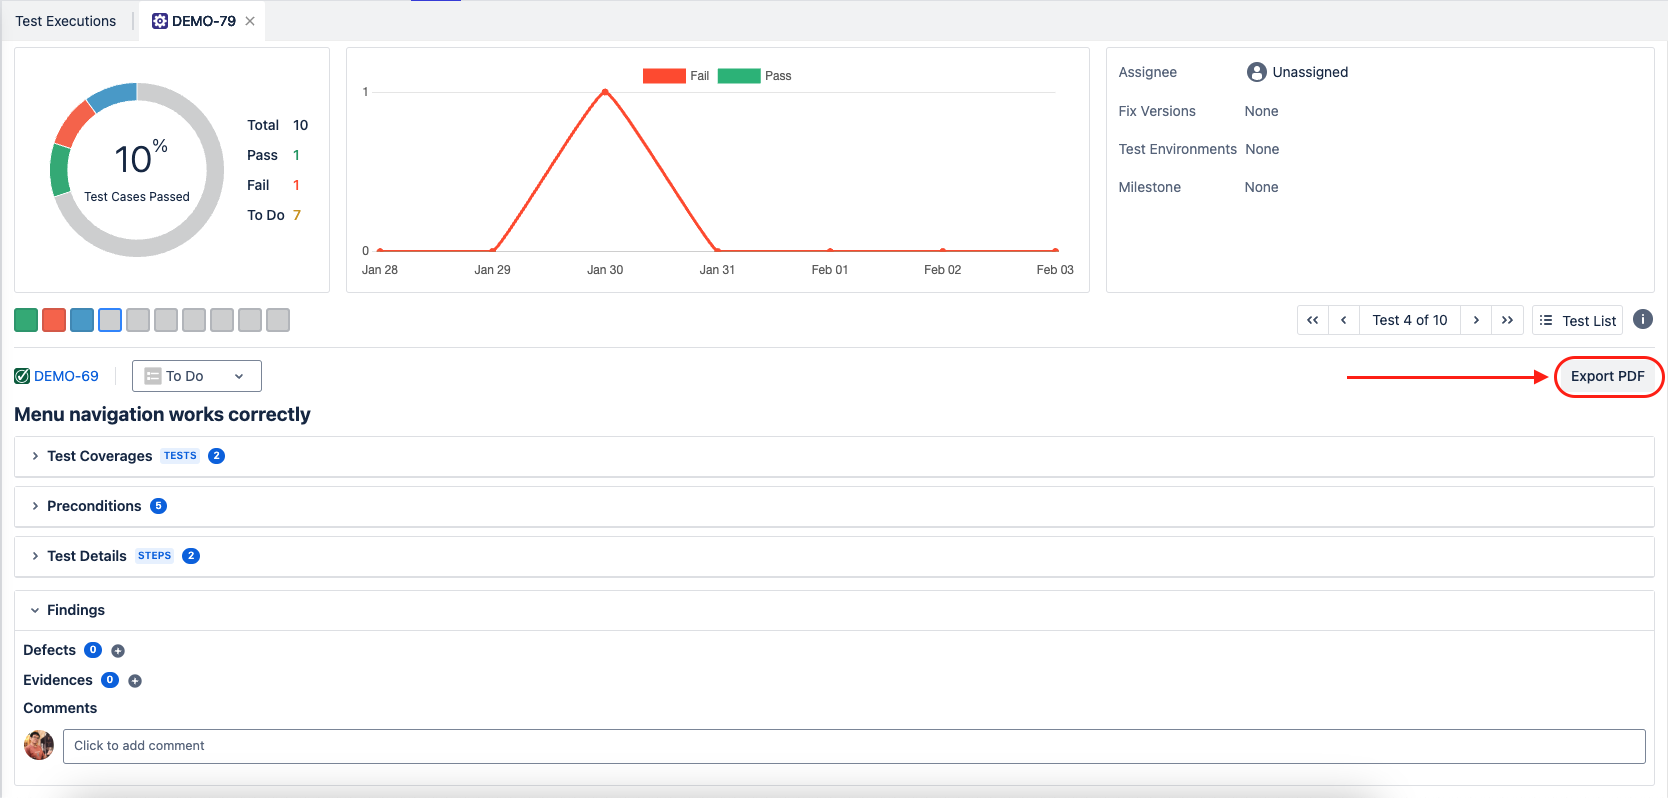Viewport: 1668px width, 798px height.
Task: Jump to first test with double-left arrow
Action: (1312, 320)
